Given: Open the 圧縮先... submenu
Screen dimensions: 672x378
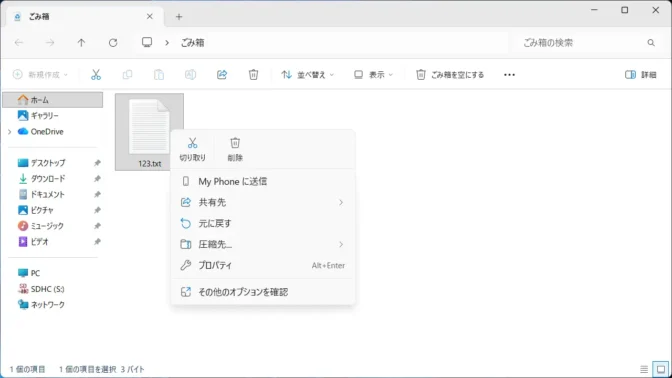Looking at the screenshot, I should coord(263,244).
